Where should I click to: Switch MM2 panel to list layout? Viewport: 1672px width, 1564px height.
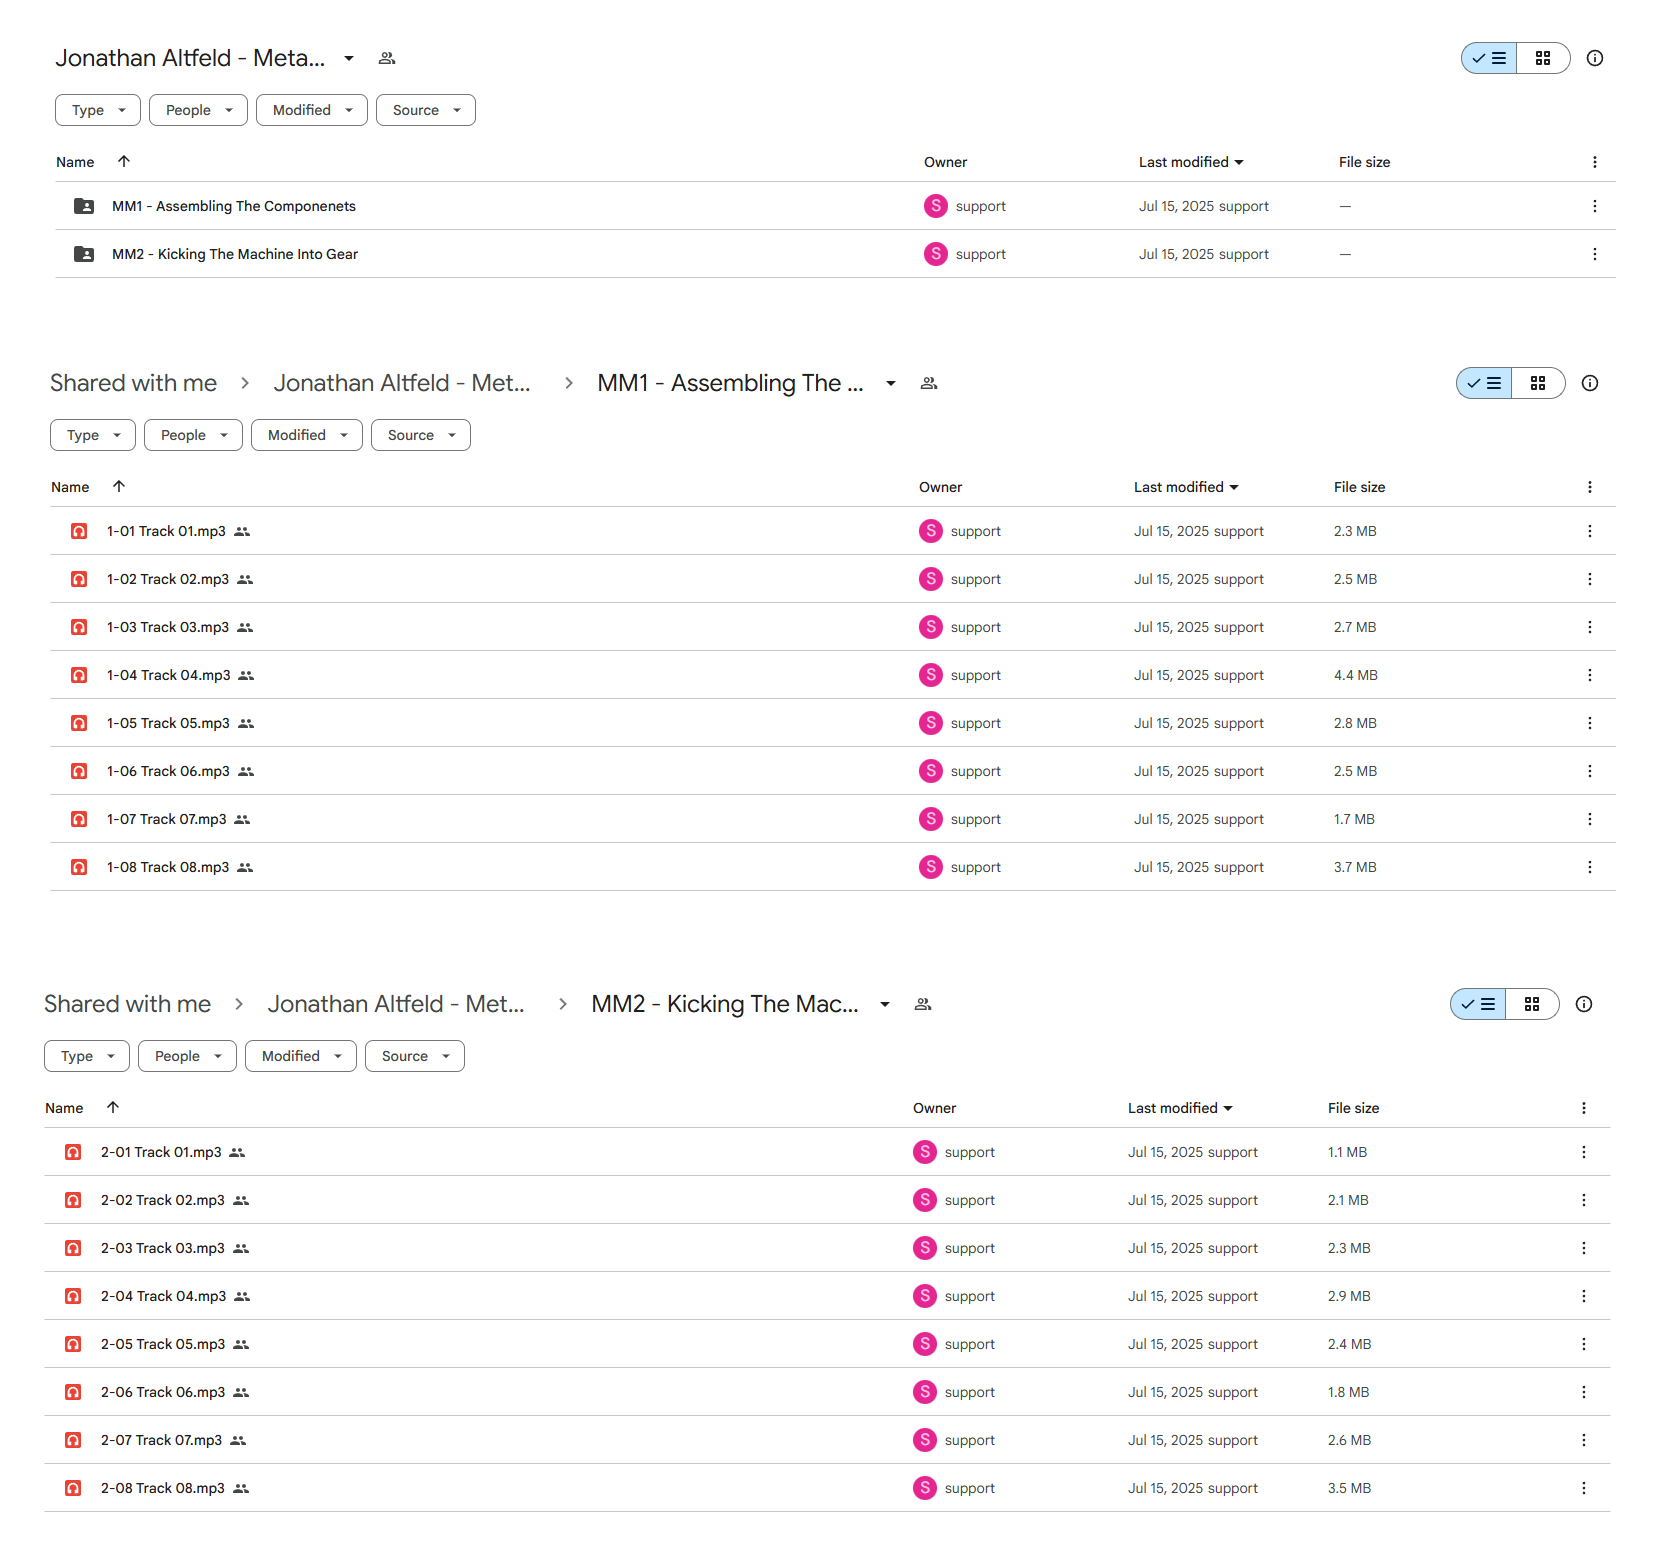click(x=1478, y=1004)
